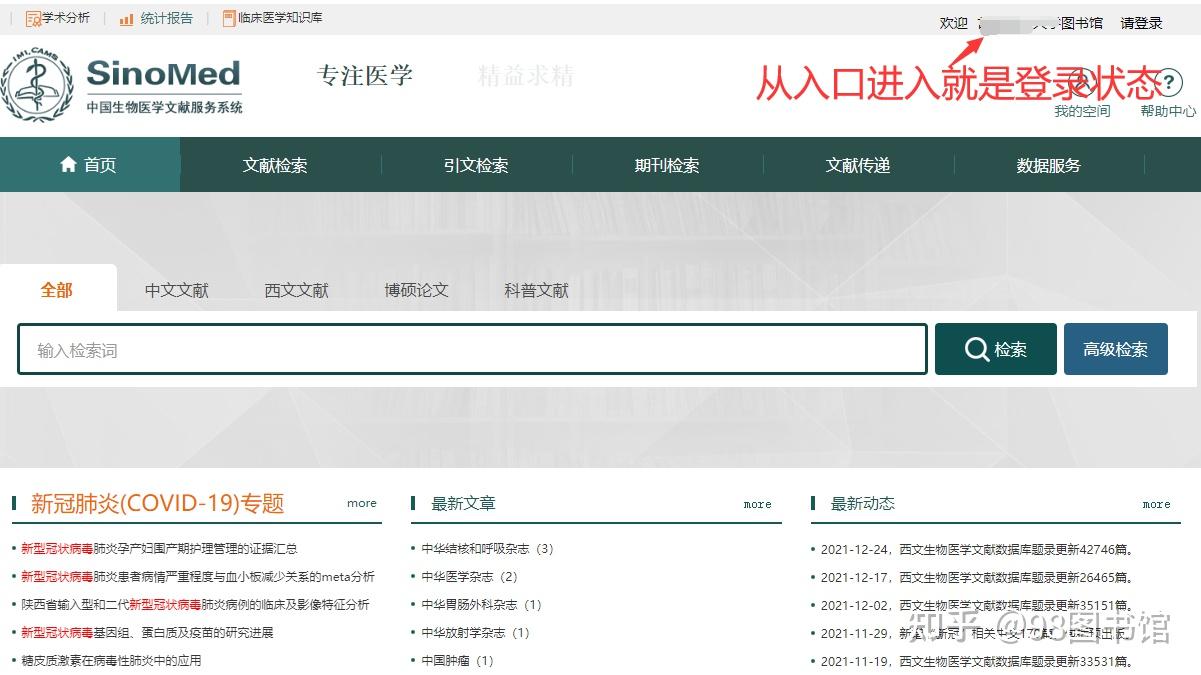
Task: Switch to the 科普文献 tab
Action: [536, 289]
